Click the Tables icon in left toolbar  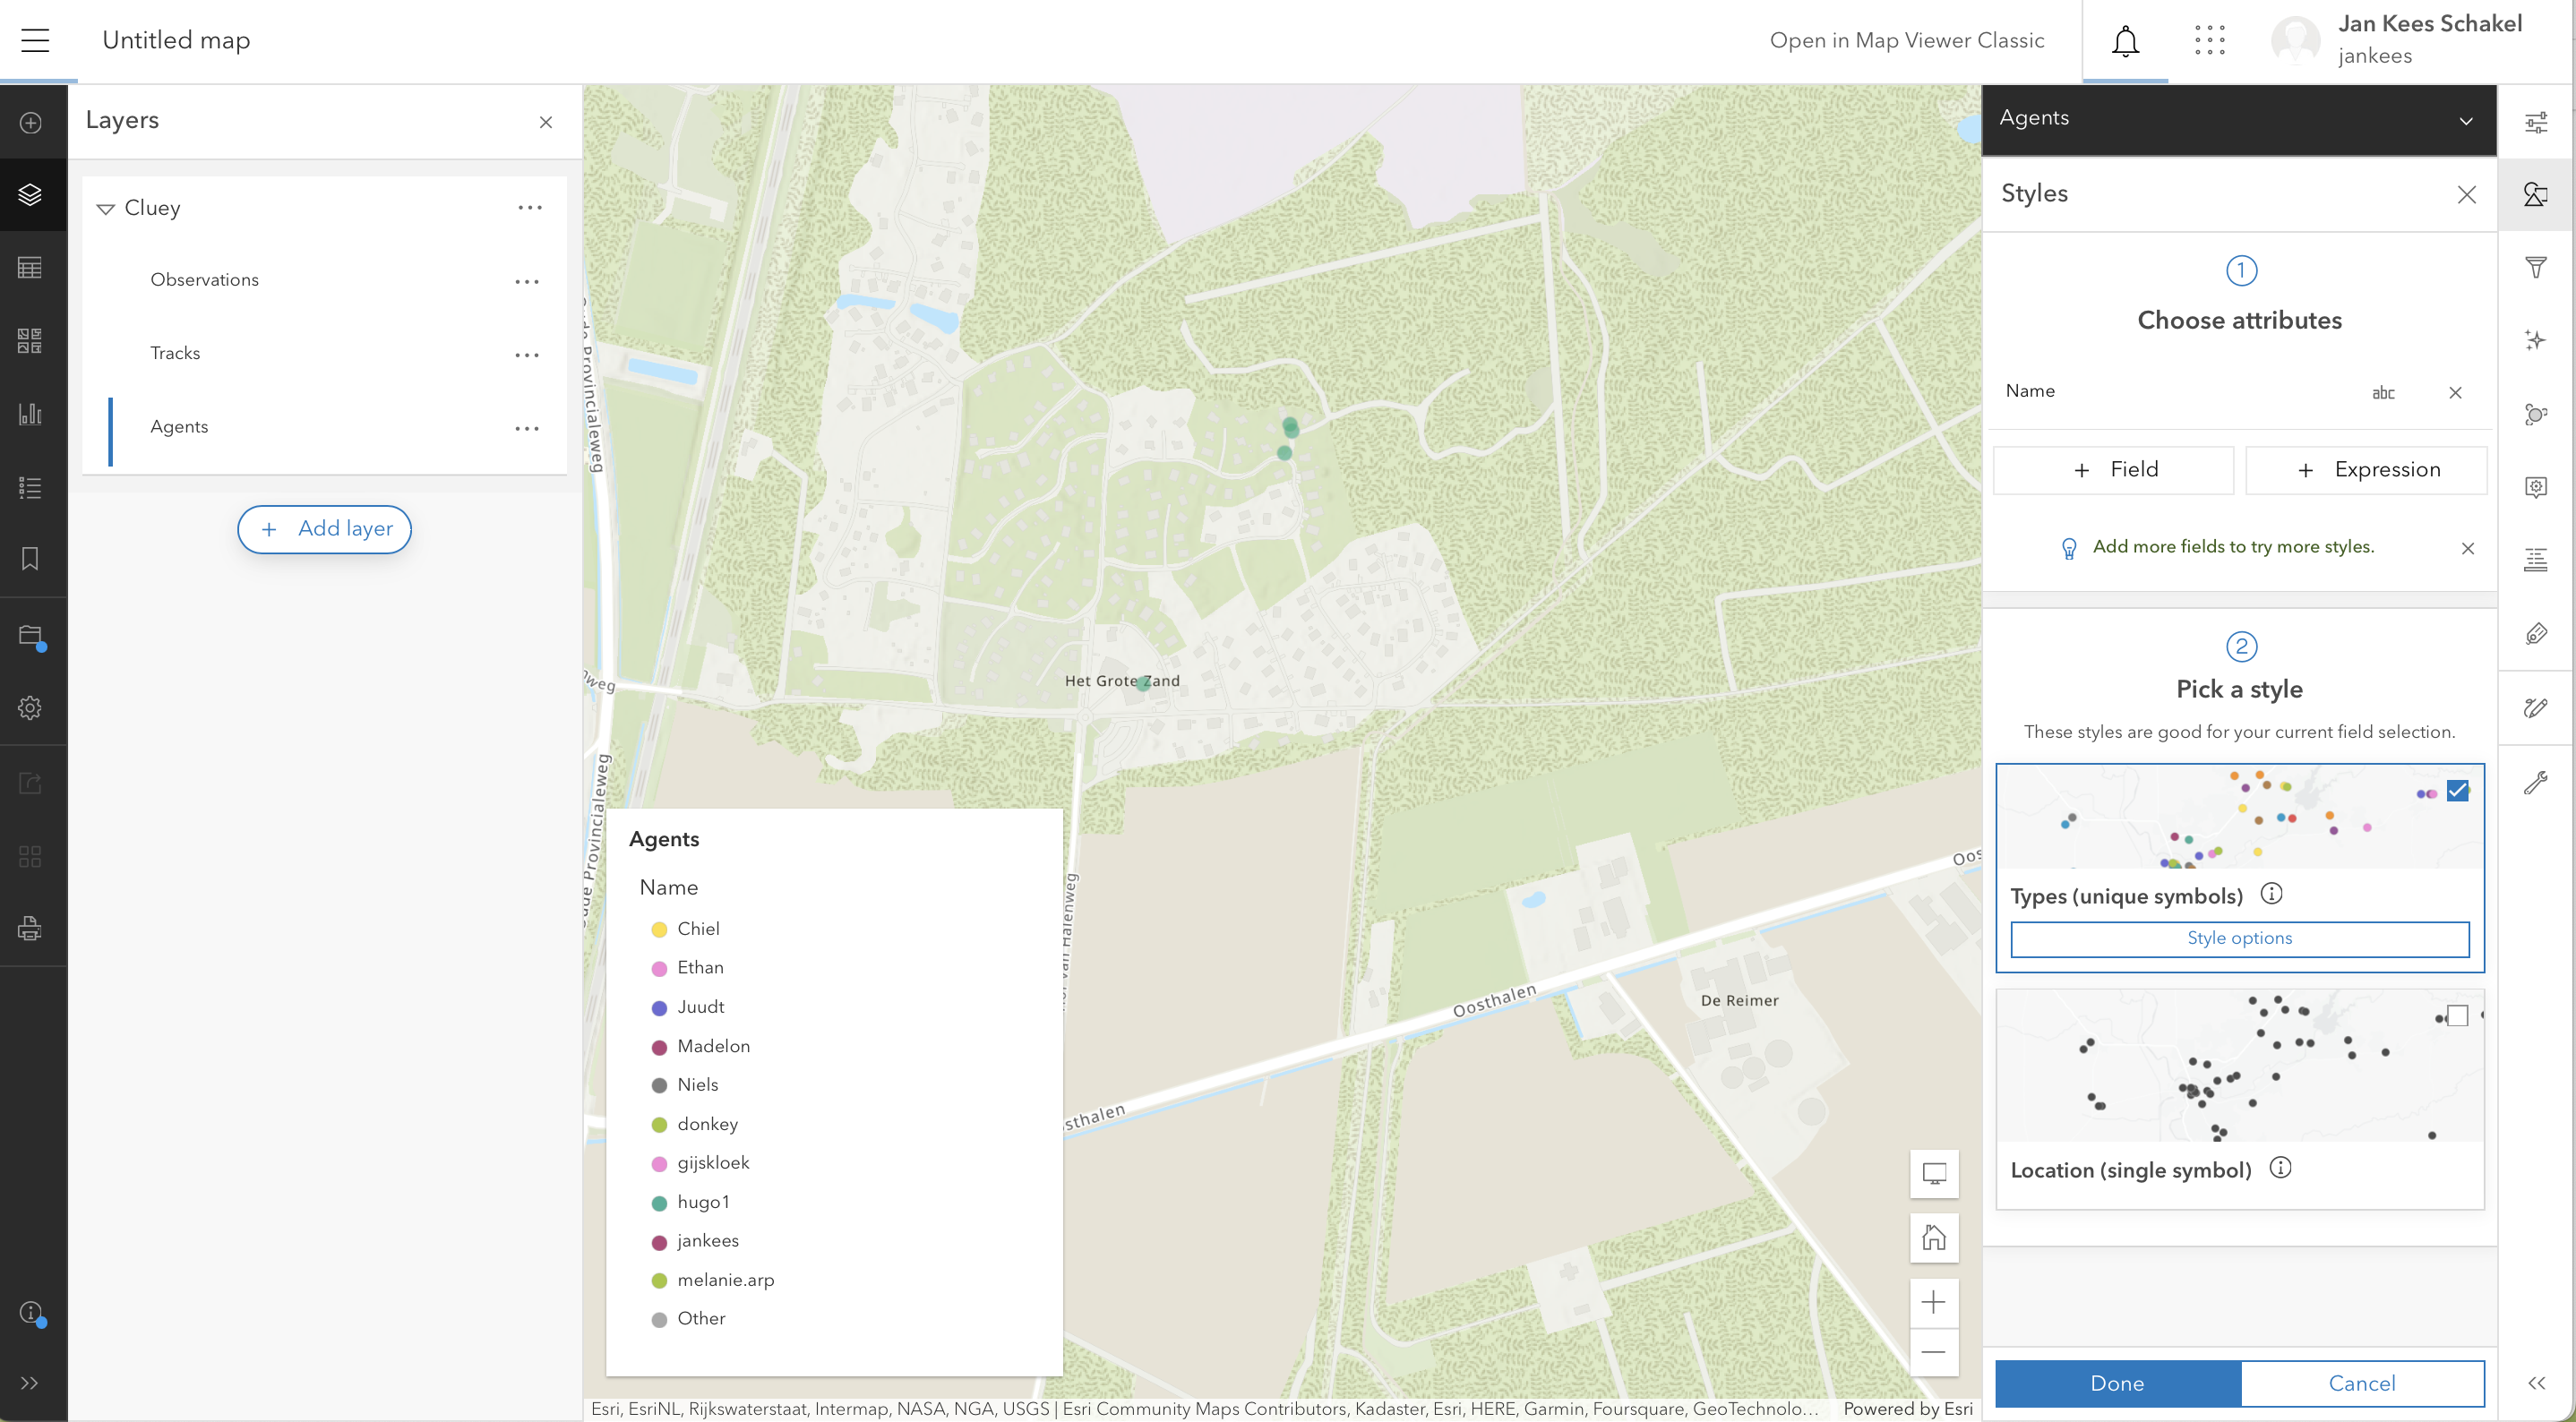(x=30, y=267)
